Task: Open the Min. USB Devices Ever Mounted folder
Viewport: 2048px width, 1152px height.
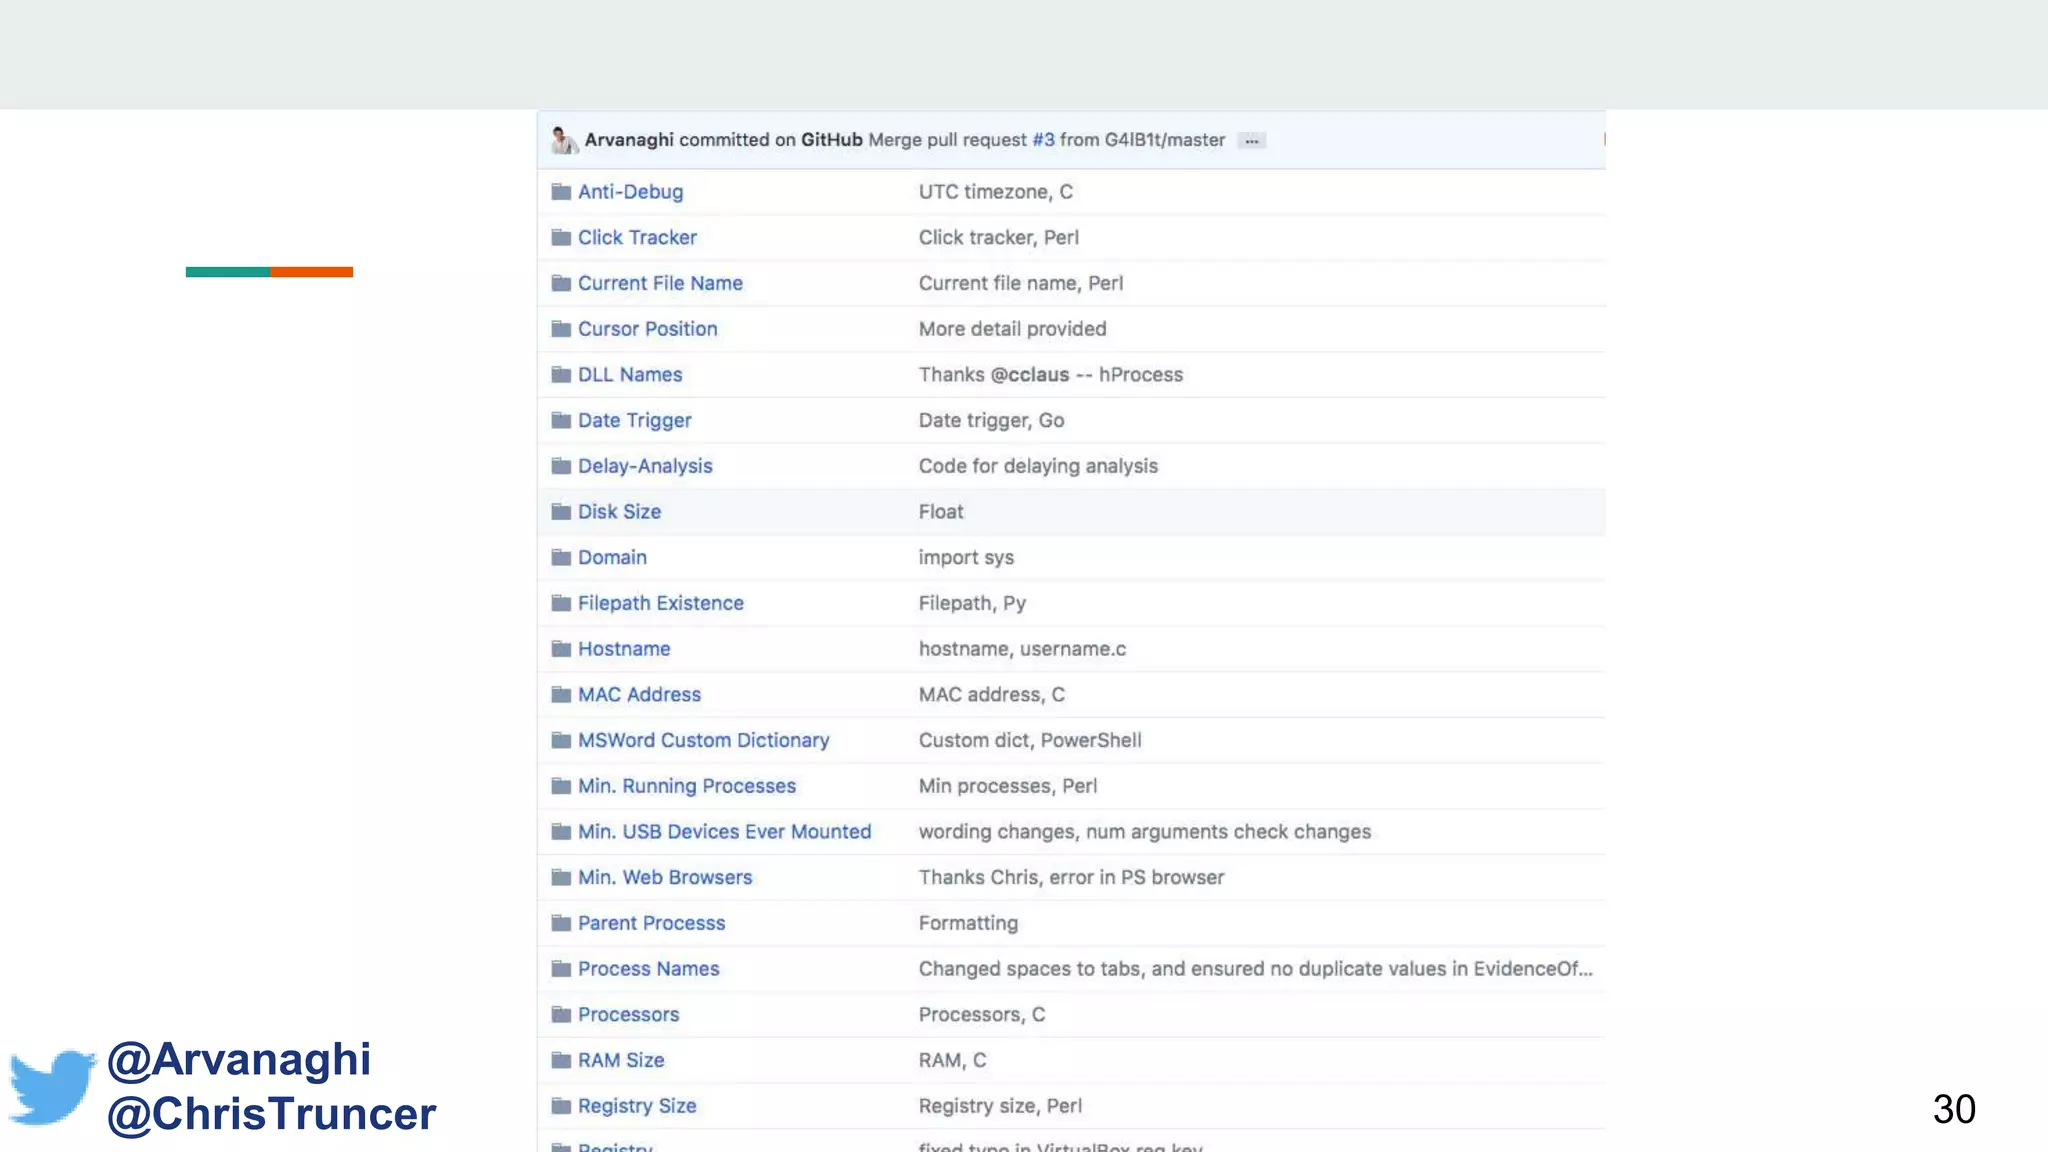Action: (724, 832)
